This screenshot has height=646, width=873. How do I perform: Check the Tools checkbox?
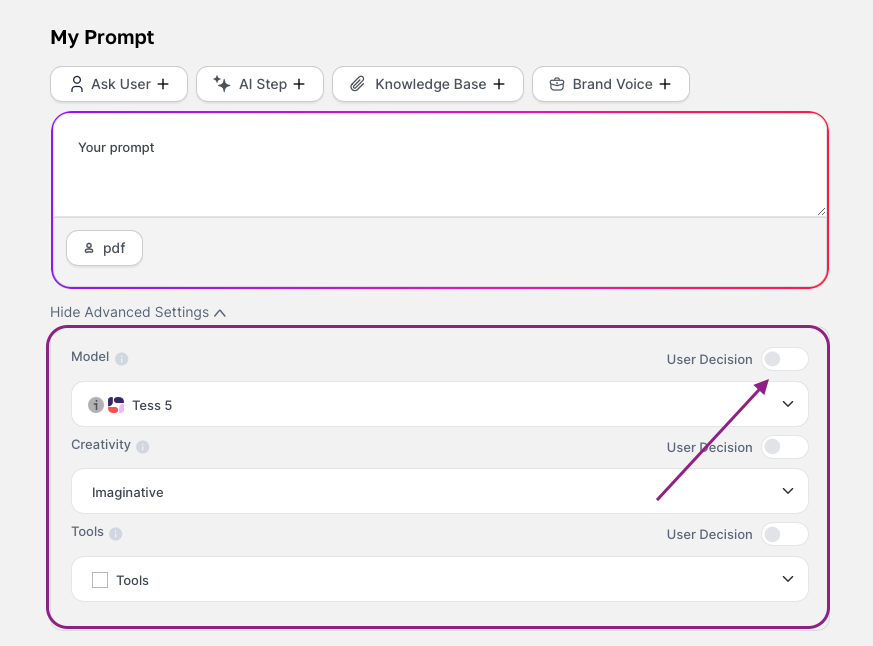[x=100, y=580]
